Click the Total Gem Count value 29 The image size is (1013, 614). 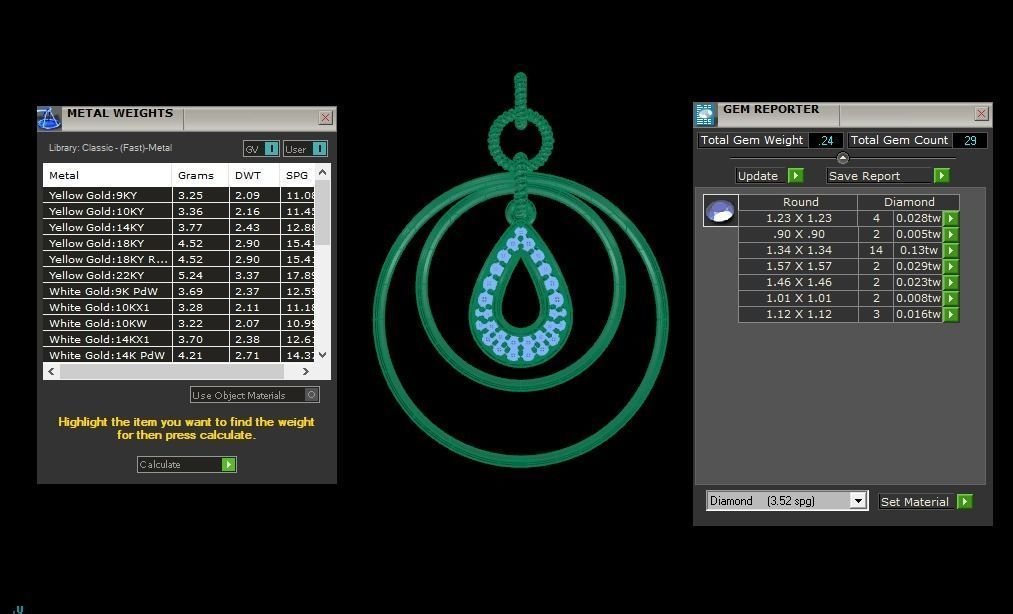pos(970,140)
